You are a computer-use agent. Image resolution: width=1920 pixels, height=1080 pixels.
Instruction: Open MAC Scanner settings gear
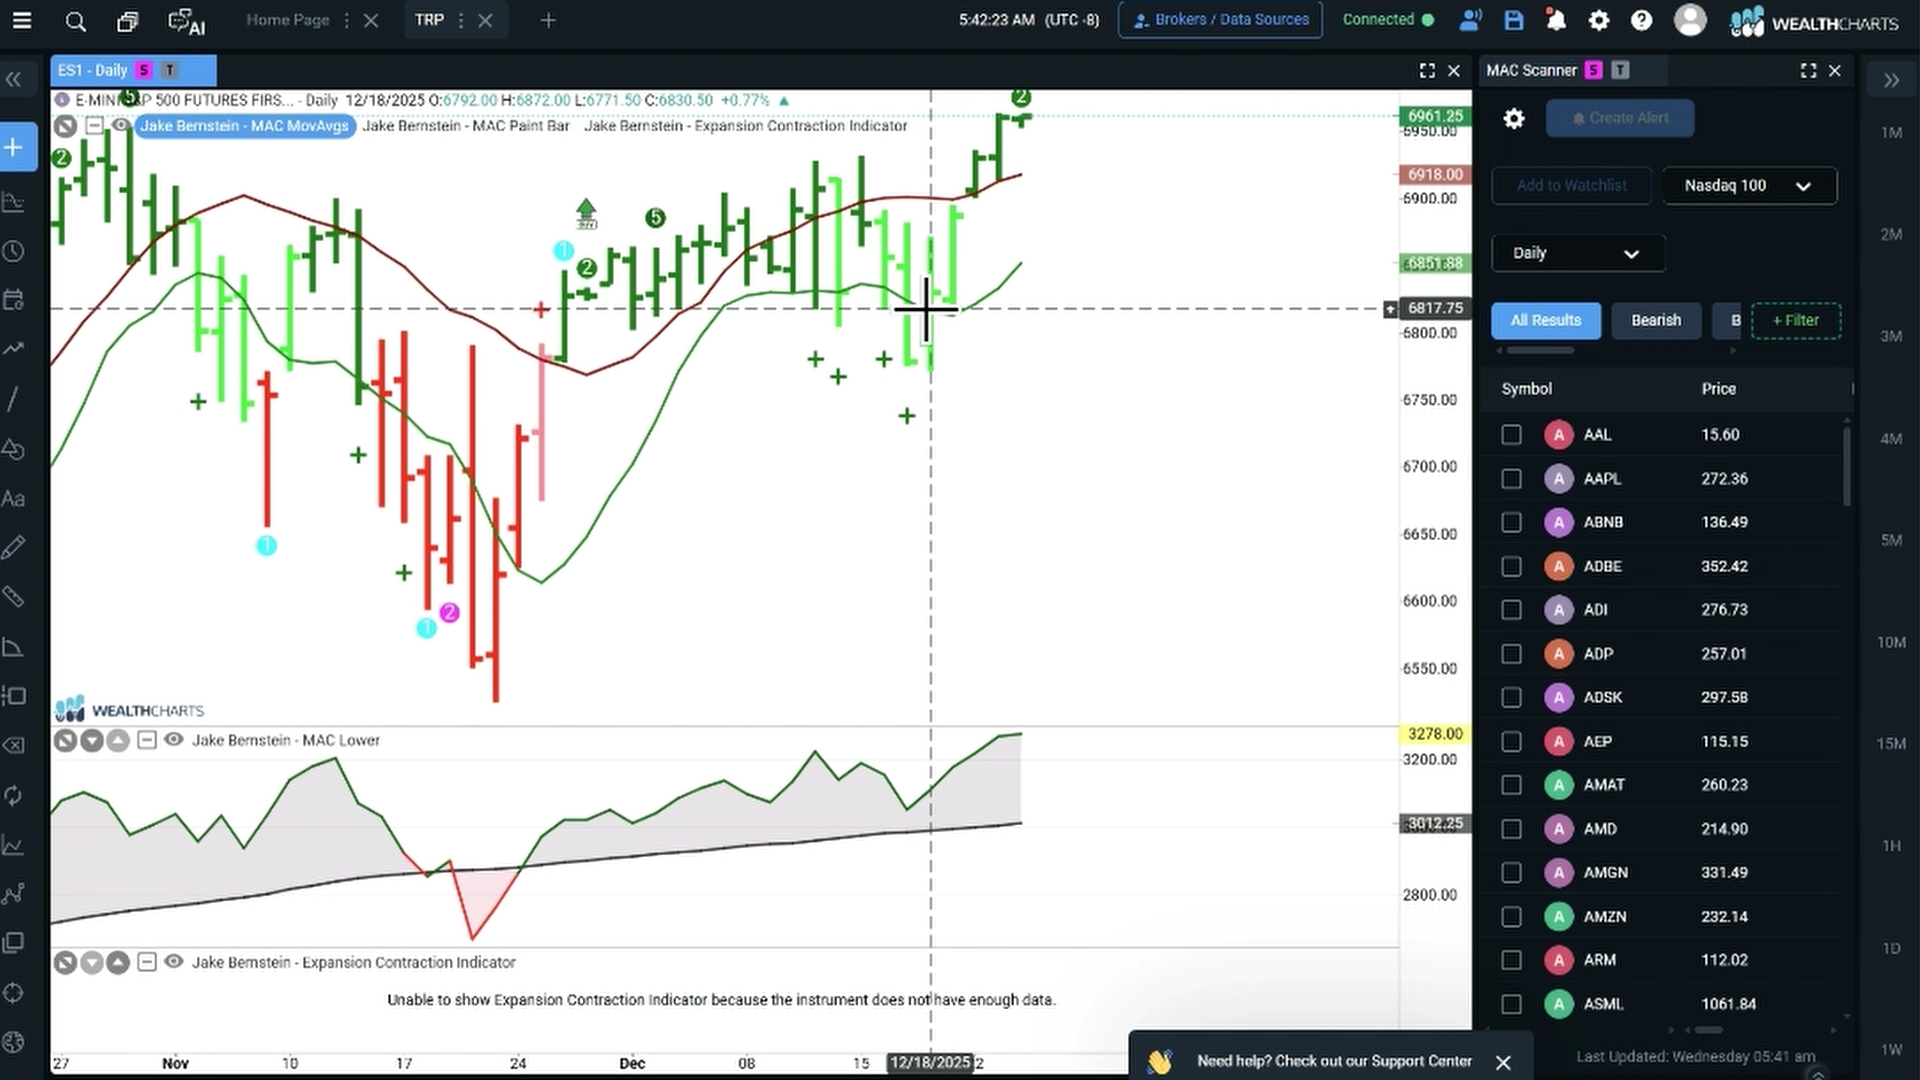pos(1514,119)
